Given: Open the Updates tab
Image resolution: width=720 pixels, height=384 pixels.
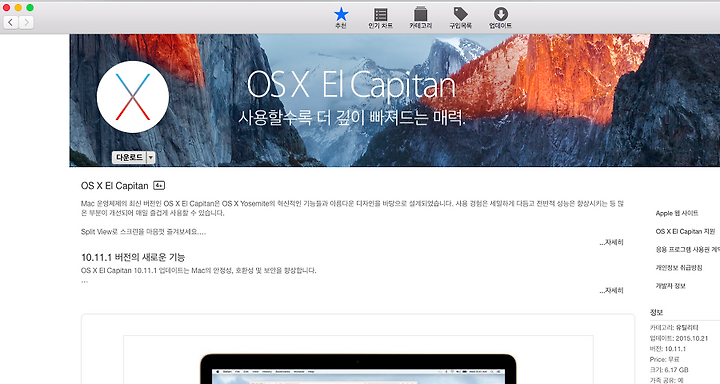Looking at the screenshot, I should 500,18.
